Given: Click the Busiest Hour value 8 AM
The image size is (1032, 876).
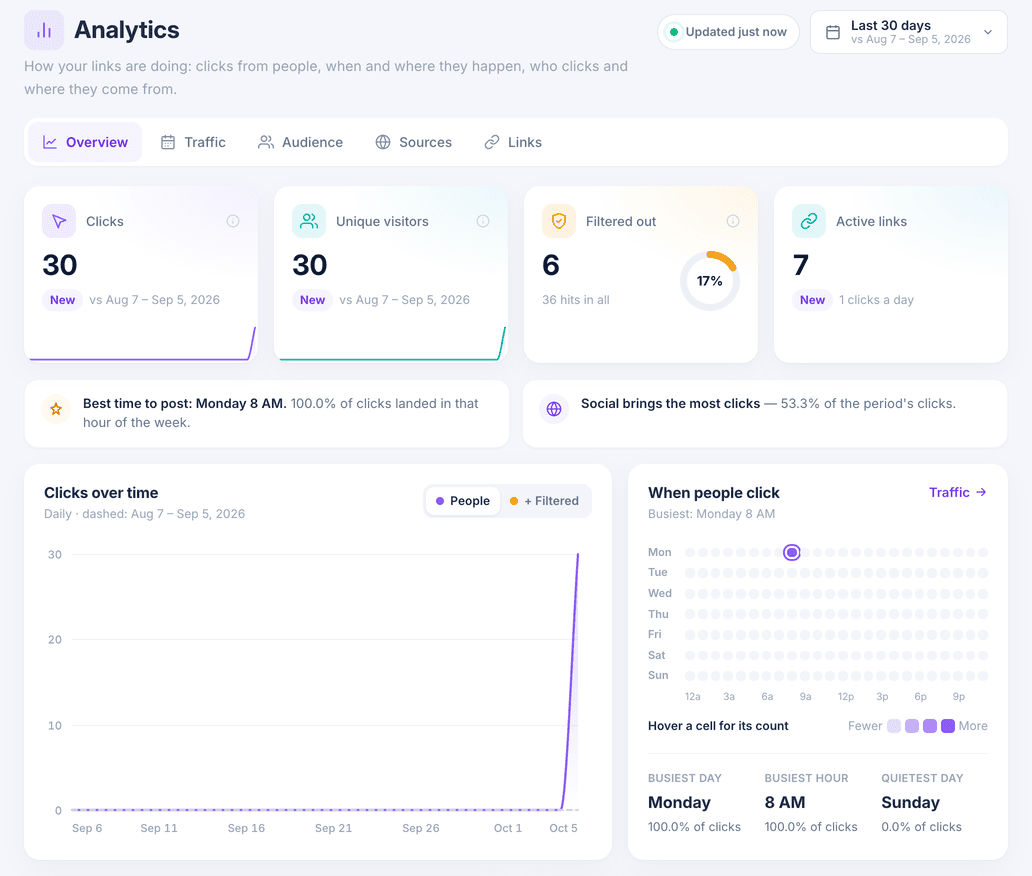Looking at the screenshot, I should point(785,803).
